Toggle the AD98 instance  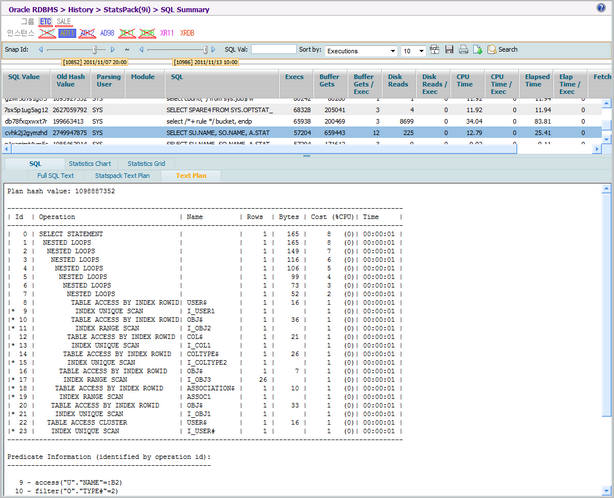(107, 33)
